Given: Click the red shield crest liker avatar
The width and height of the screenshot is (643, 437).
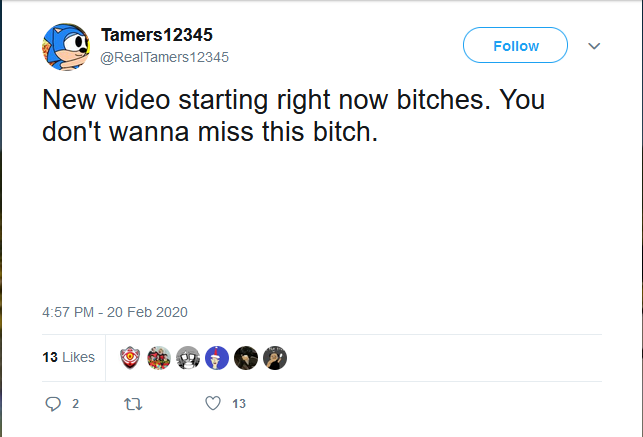Looking at the screenshot, I should 130,357.
